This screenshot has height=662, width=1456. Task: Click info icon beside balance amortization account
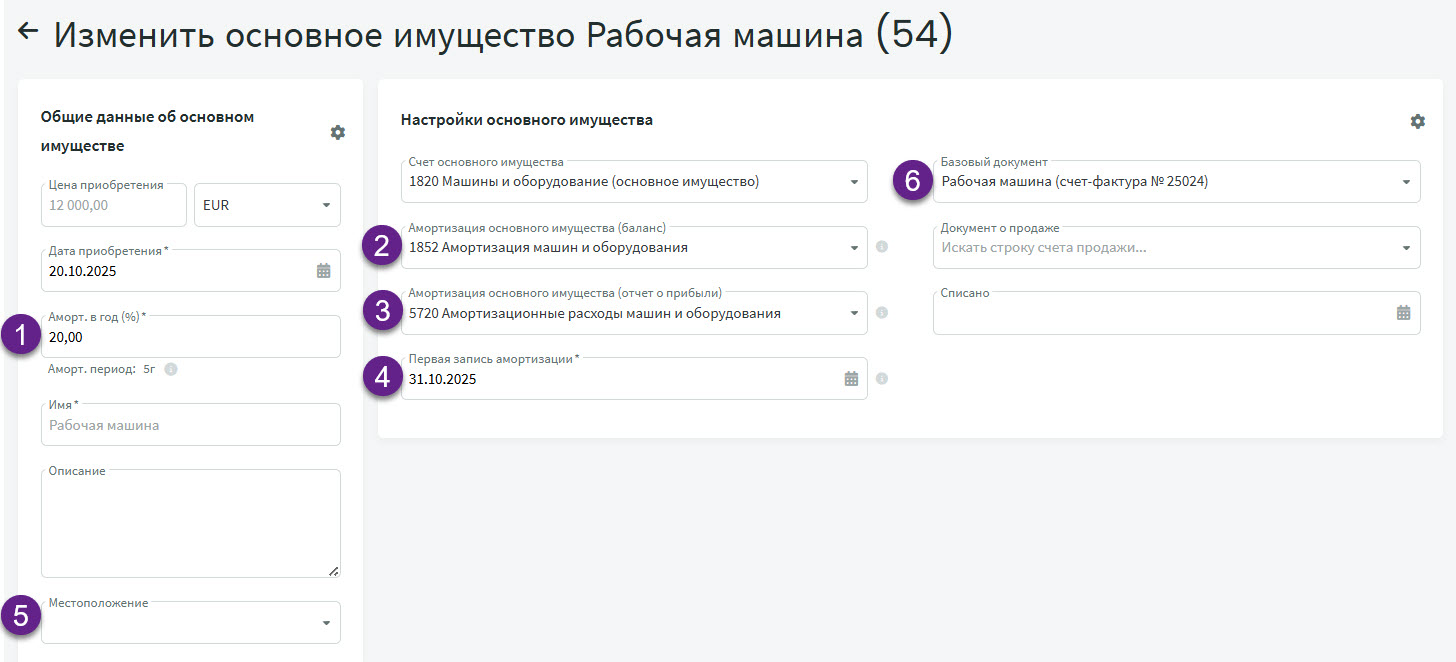(x=882, y=247)
